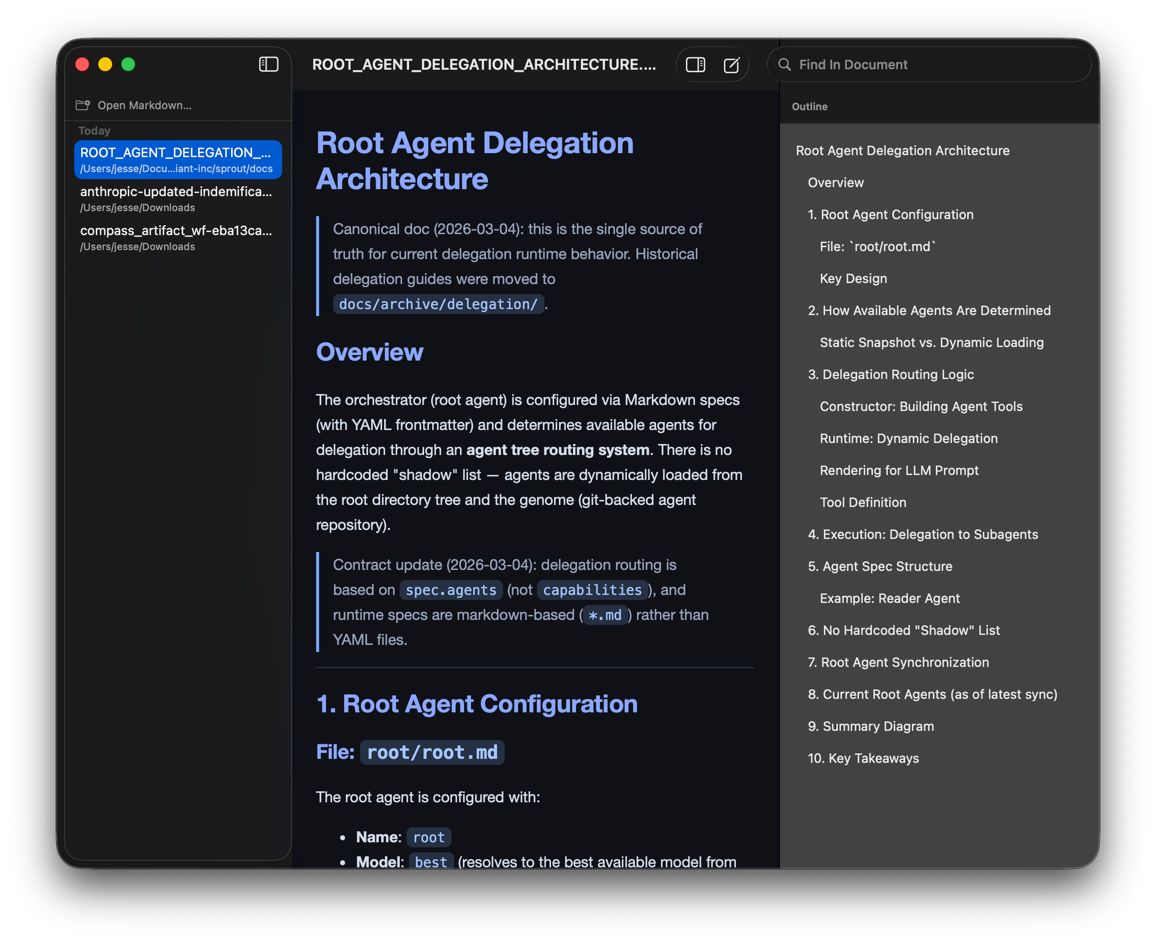Enter full screen with the green window button
The image size is (1156, 943).
[128, 63]
